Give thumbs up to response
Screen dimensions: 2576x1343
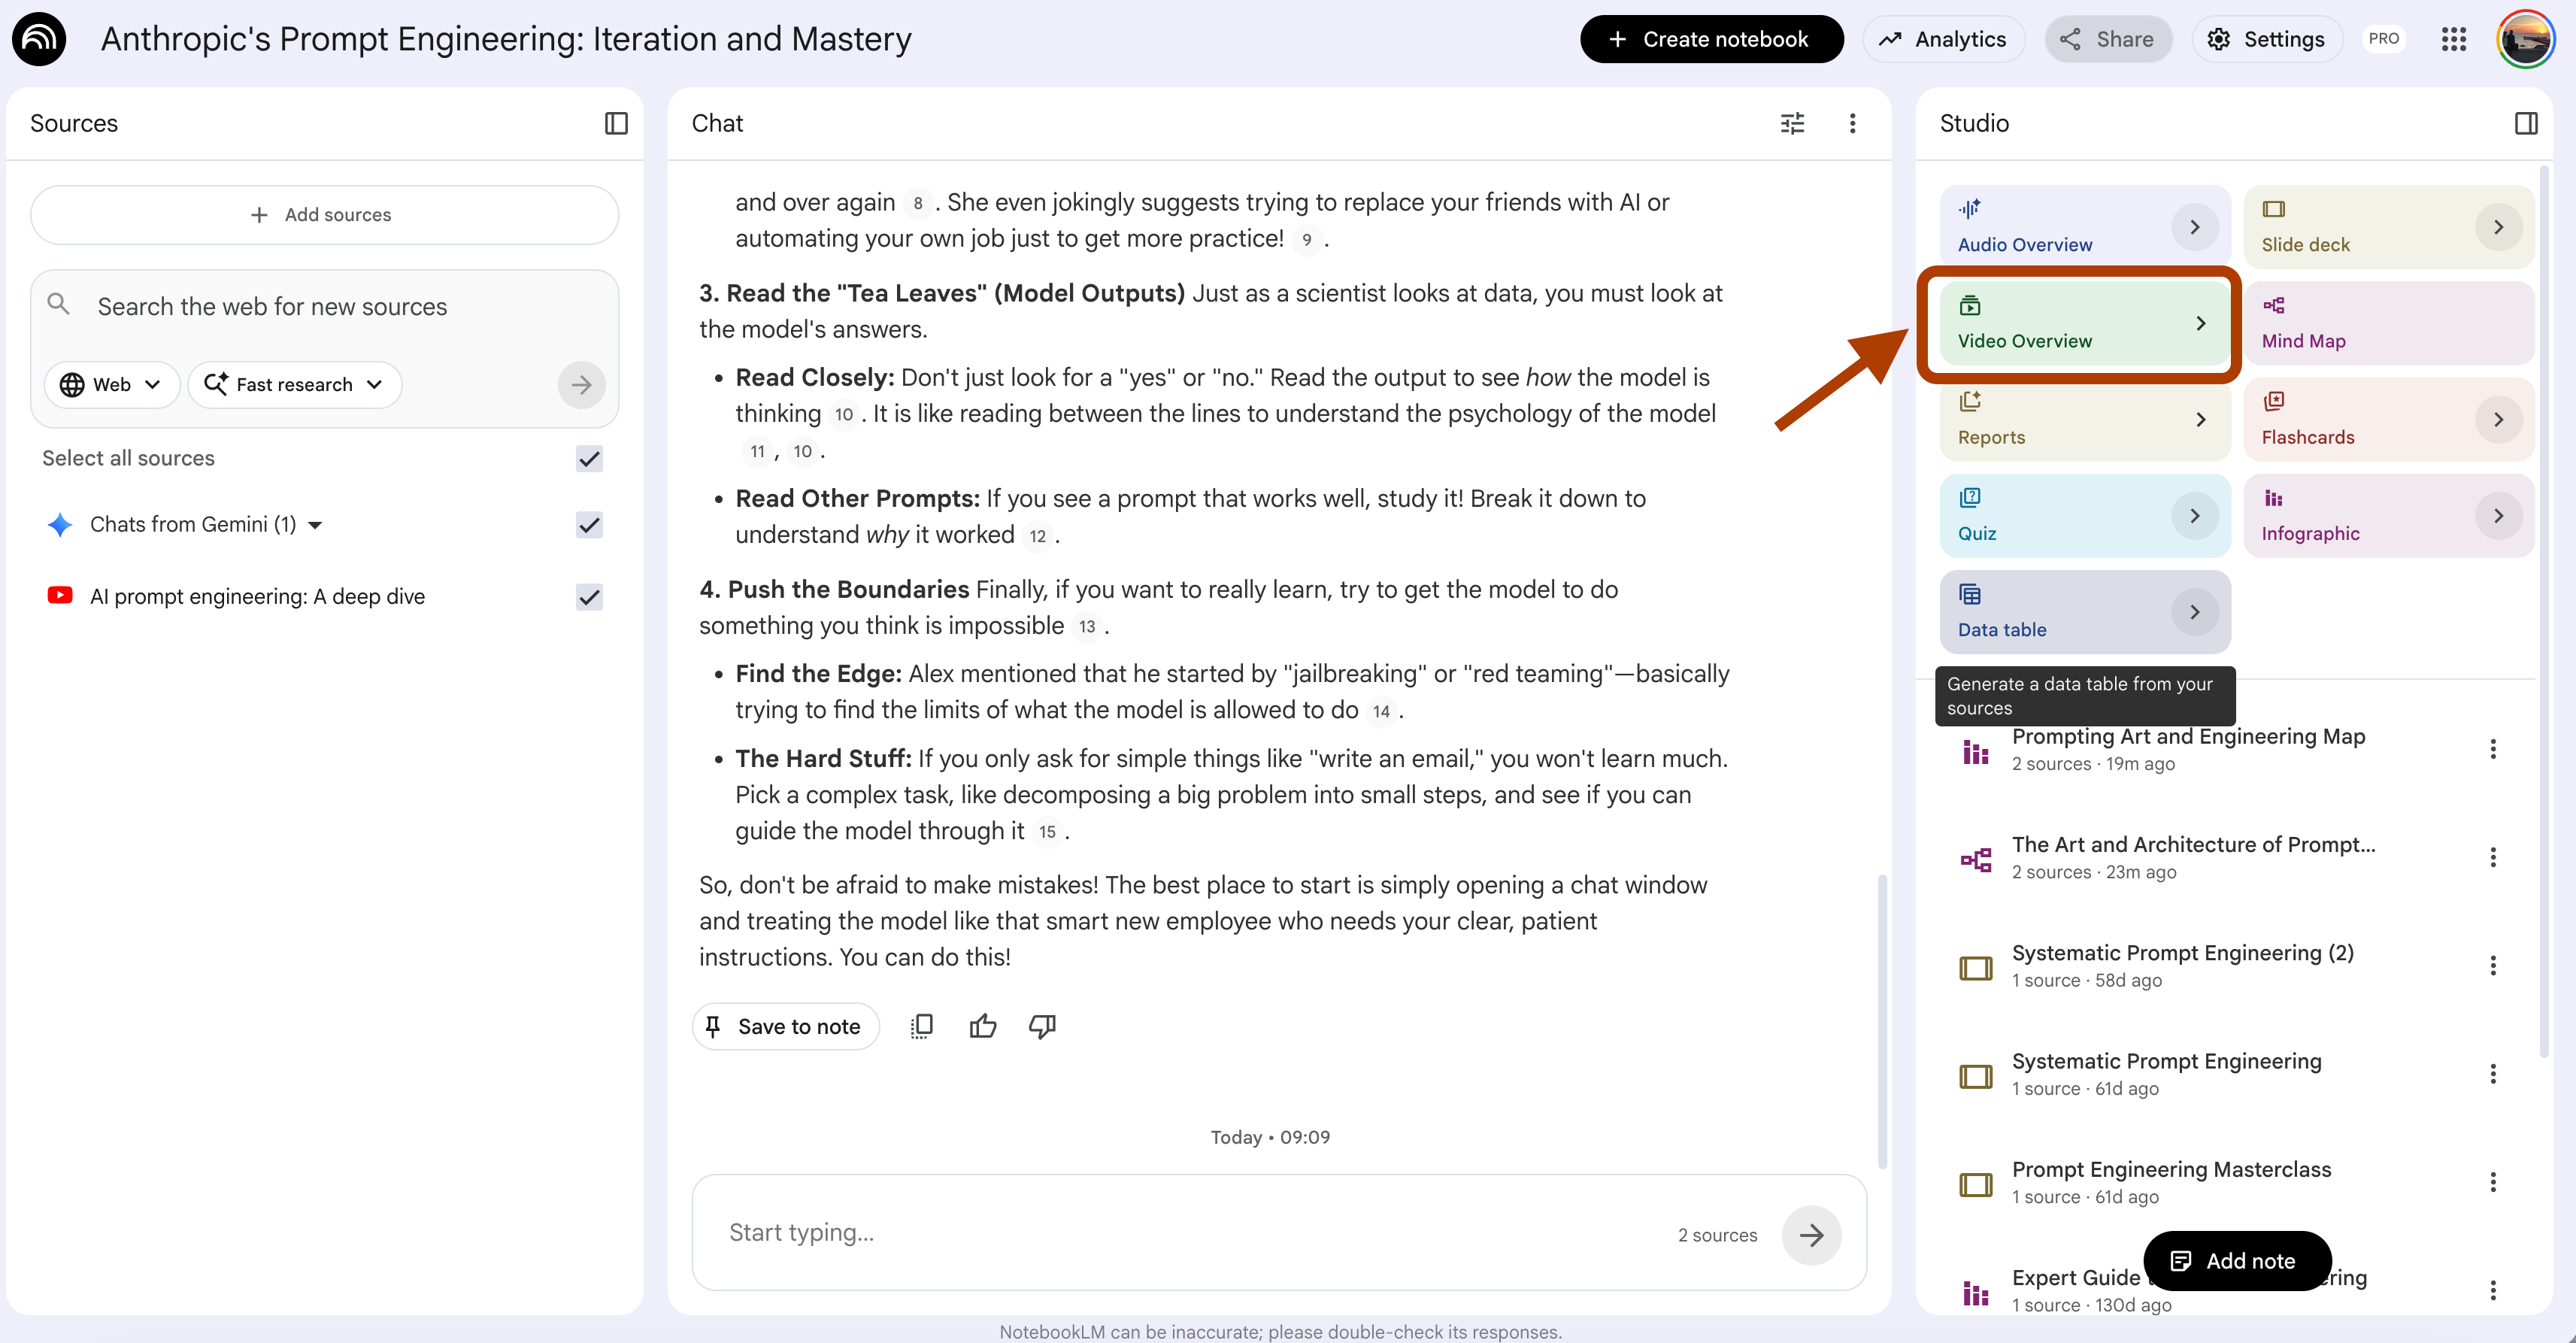(982, 1026)
